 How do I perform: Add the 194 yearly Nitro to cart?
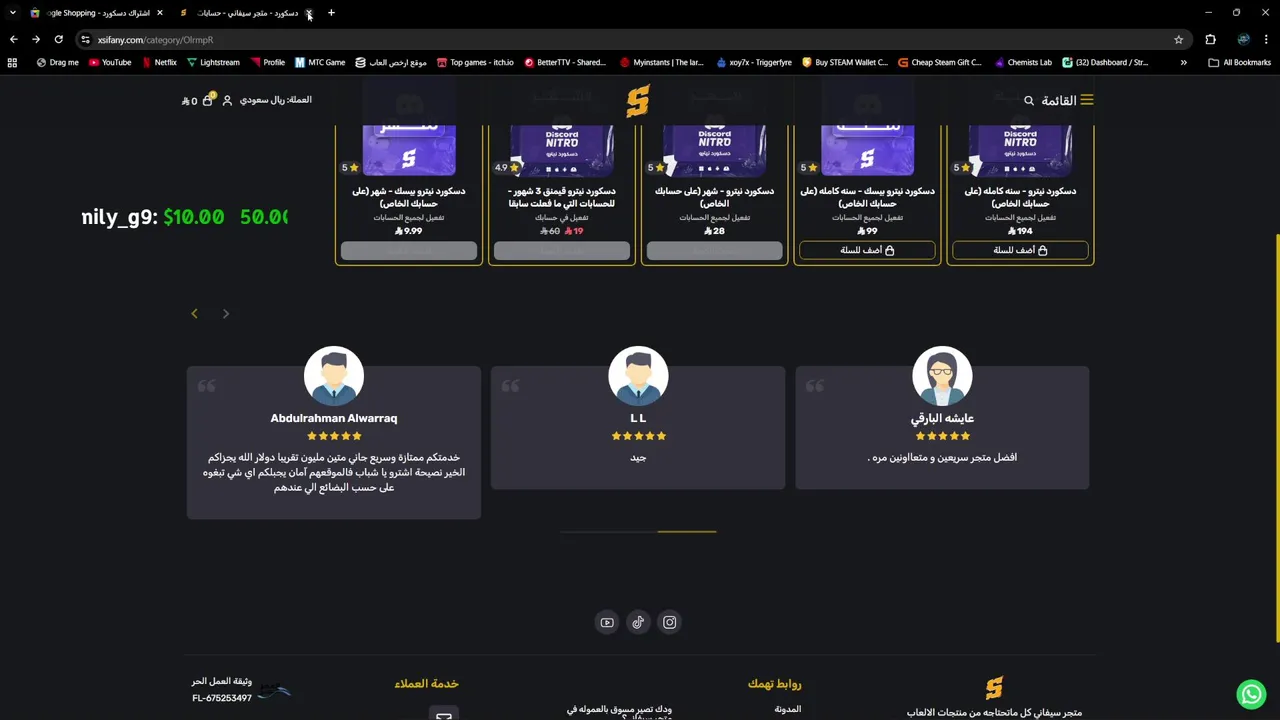click(1020, 250)
